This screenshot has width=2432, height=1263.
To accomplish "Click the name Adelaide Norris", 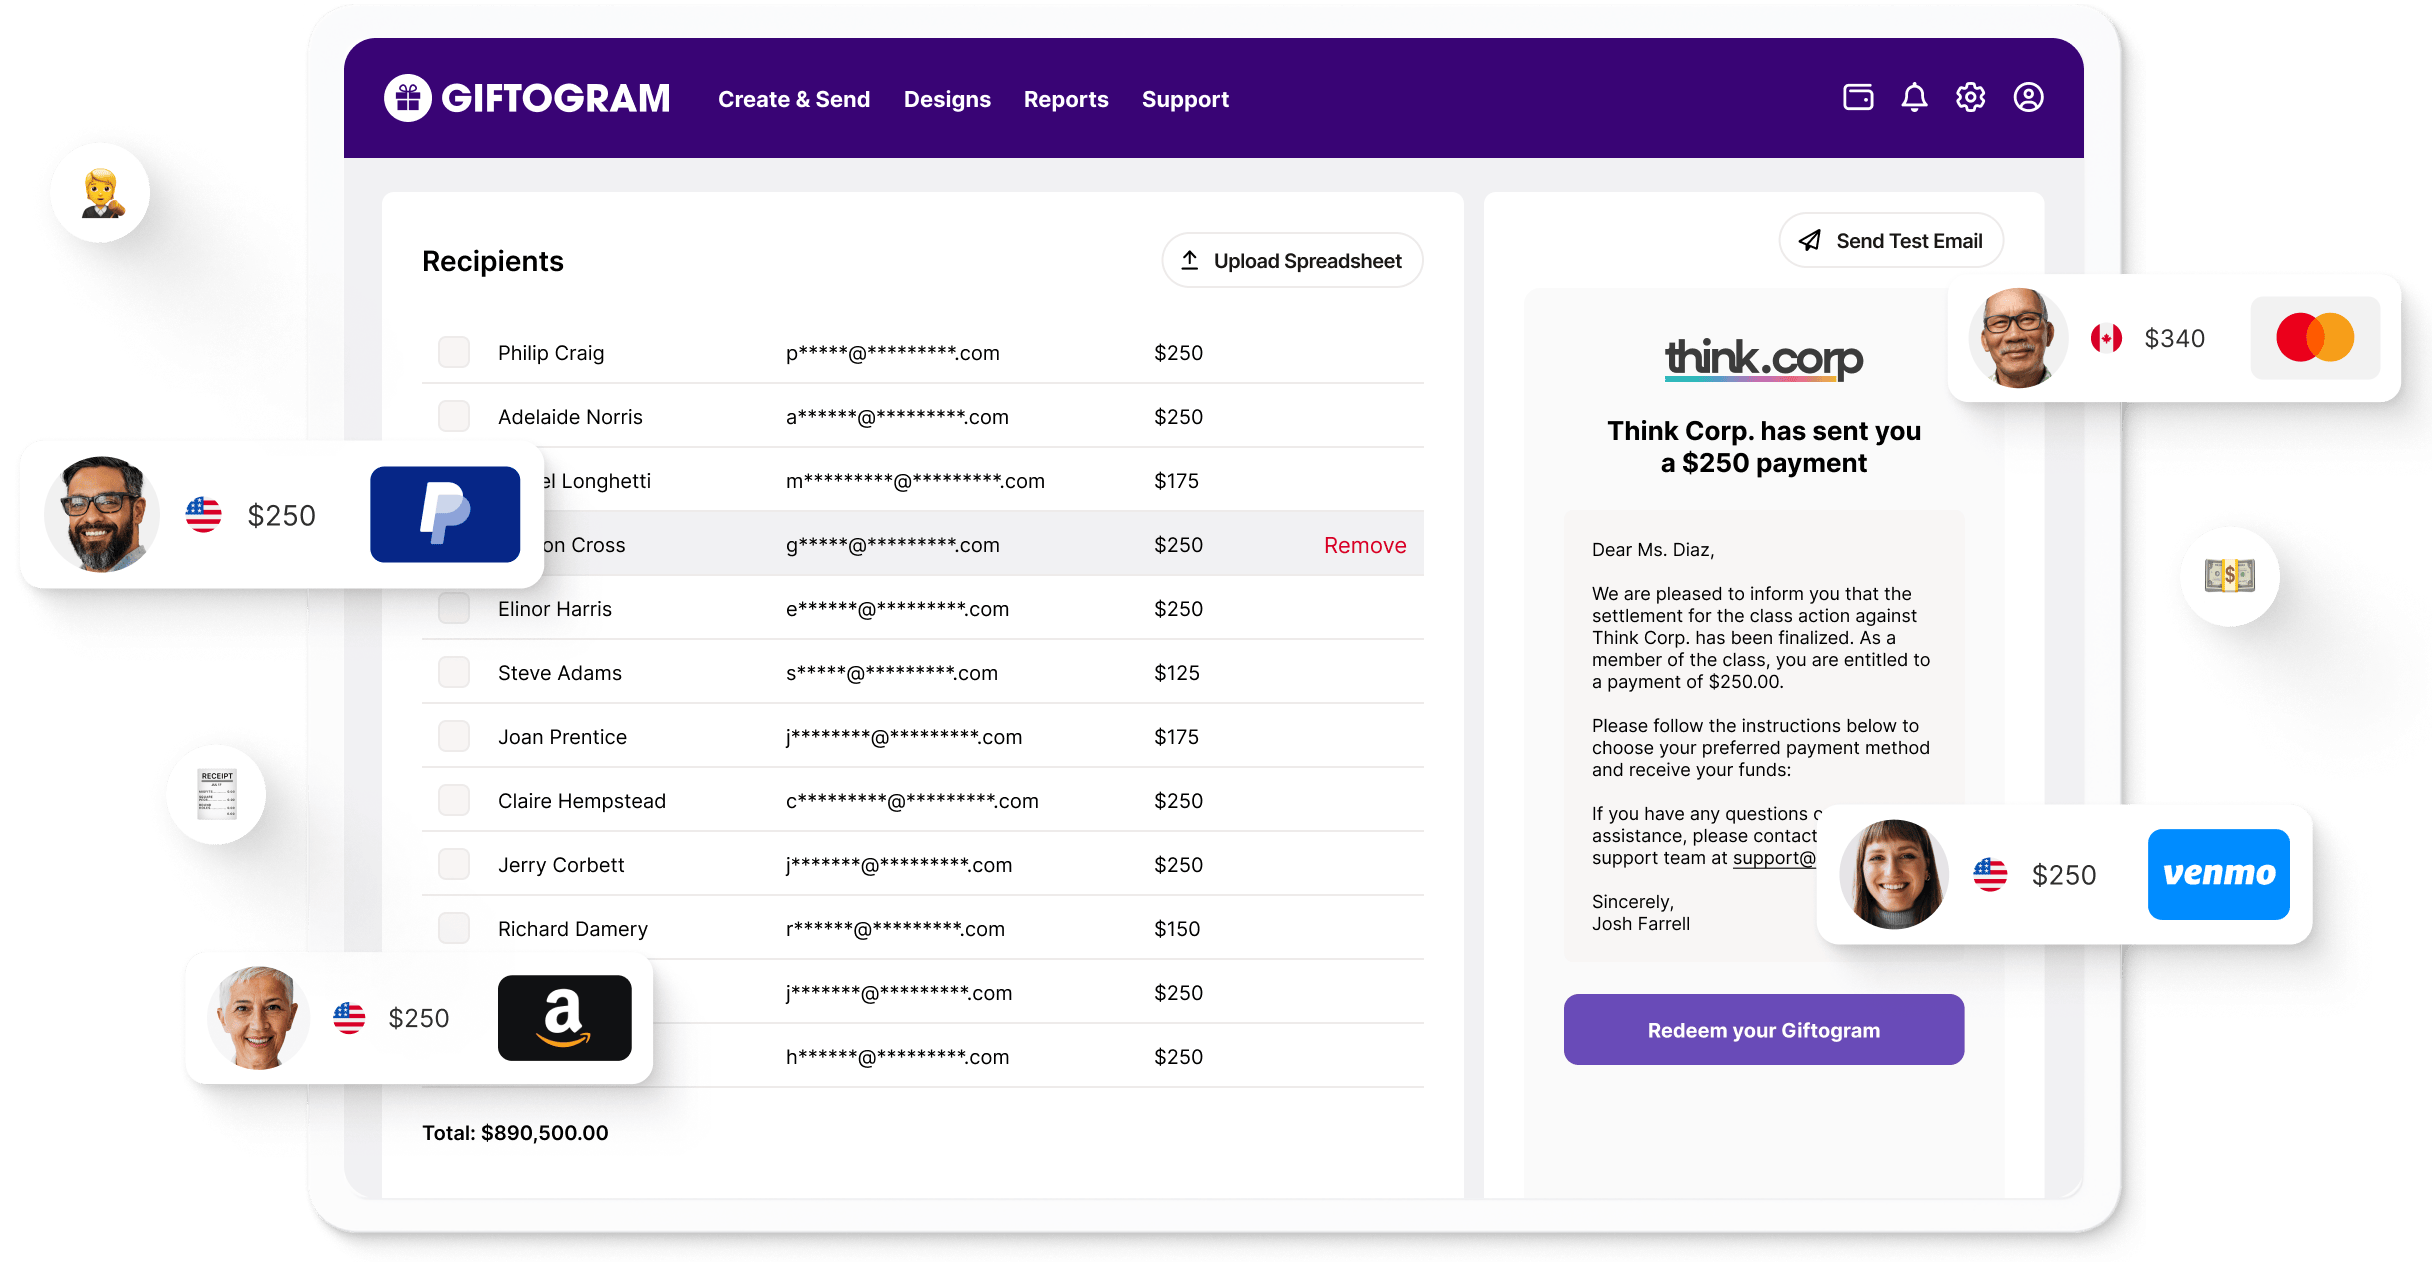I will click(570, 417).
